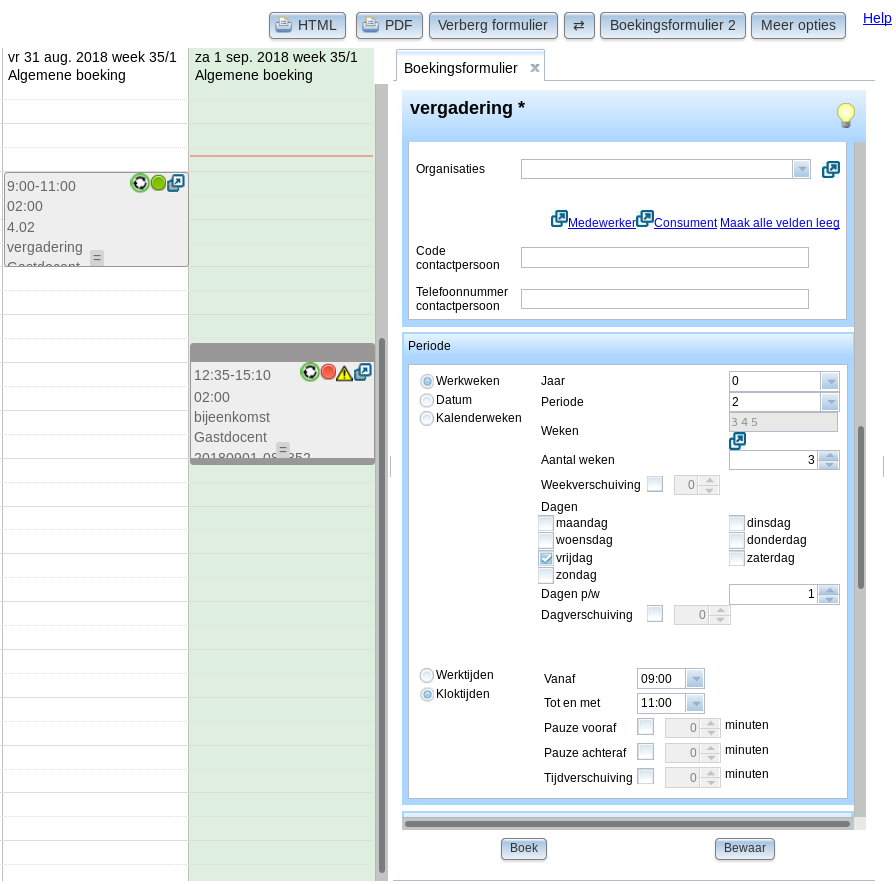The width and height of the screenshot is (896, 884).
Task: Click the Consument link
Action: (685, 223)
